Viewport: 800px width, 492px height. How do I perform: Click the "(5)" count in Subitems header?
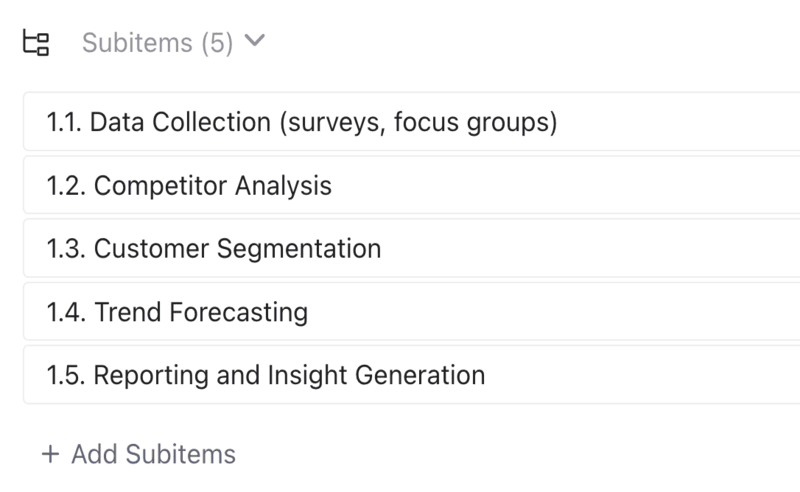click(x=216, y=43)
